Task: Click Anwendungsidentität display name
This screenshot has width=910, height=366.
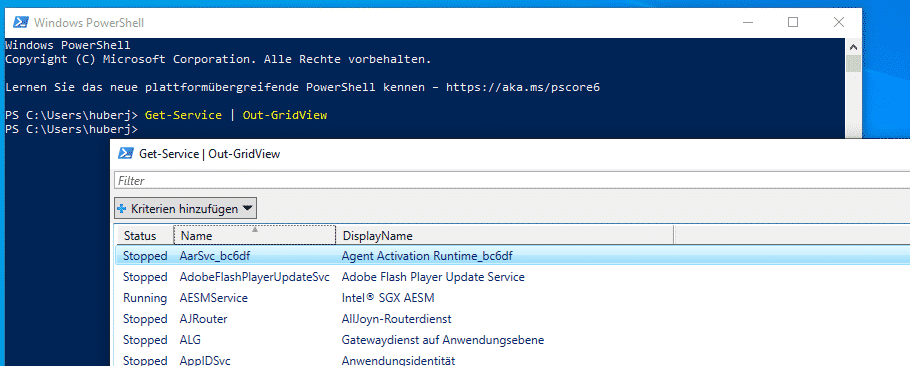Action: [x=399, y=361]
